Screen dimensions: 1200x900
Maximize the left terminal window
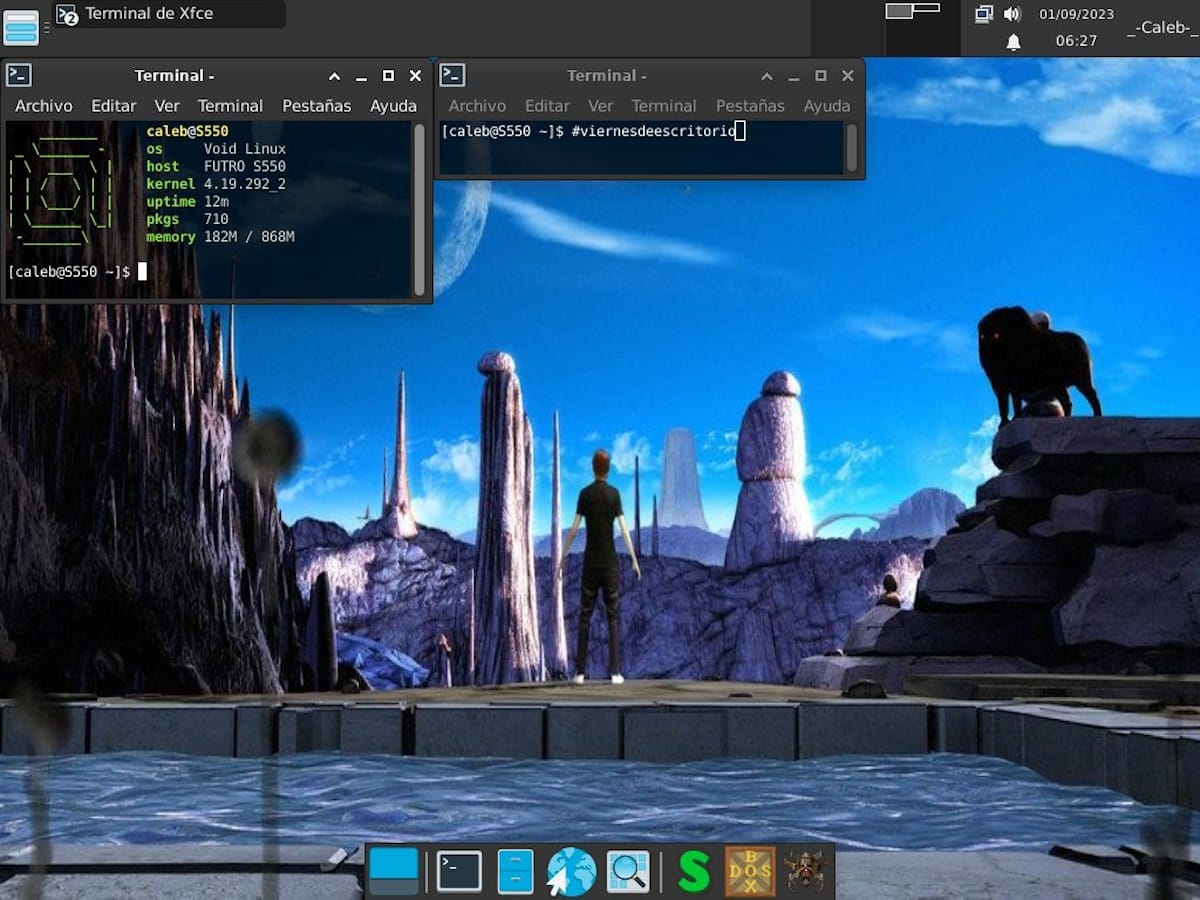point(388,76)
